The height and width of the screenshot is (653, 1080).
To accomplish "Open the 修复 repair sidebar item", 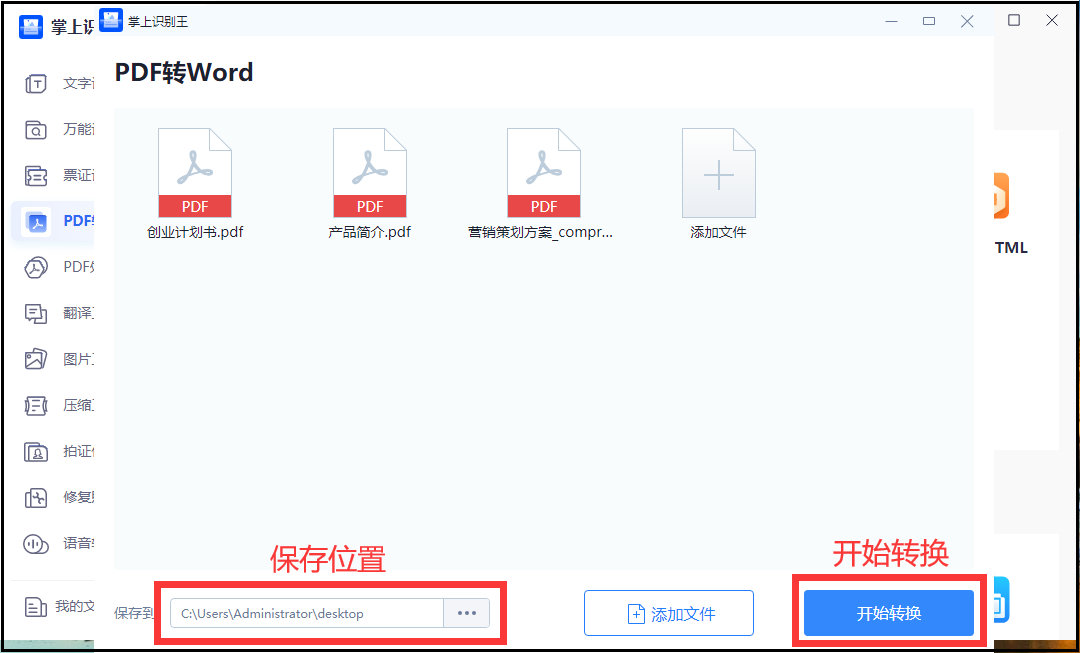I will click(x=59, y=497).
